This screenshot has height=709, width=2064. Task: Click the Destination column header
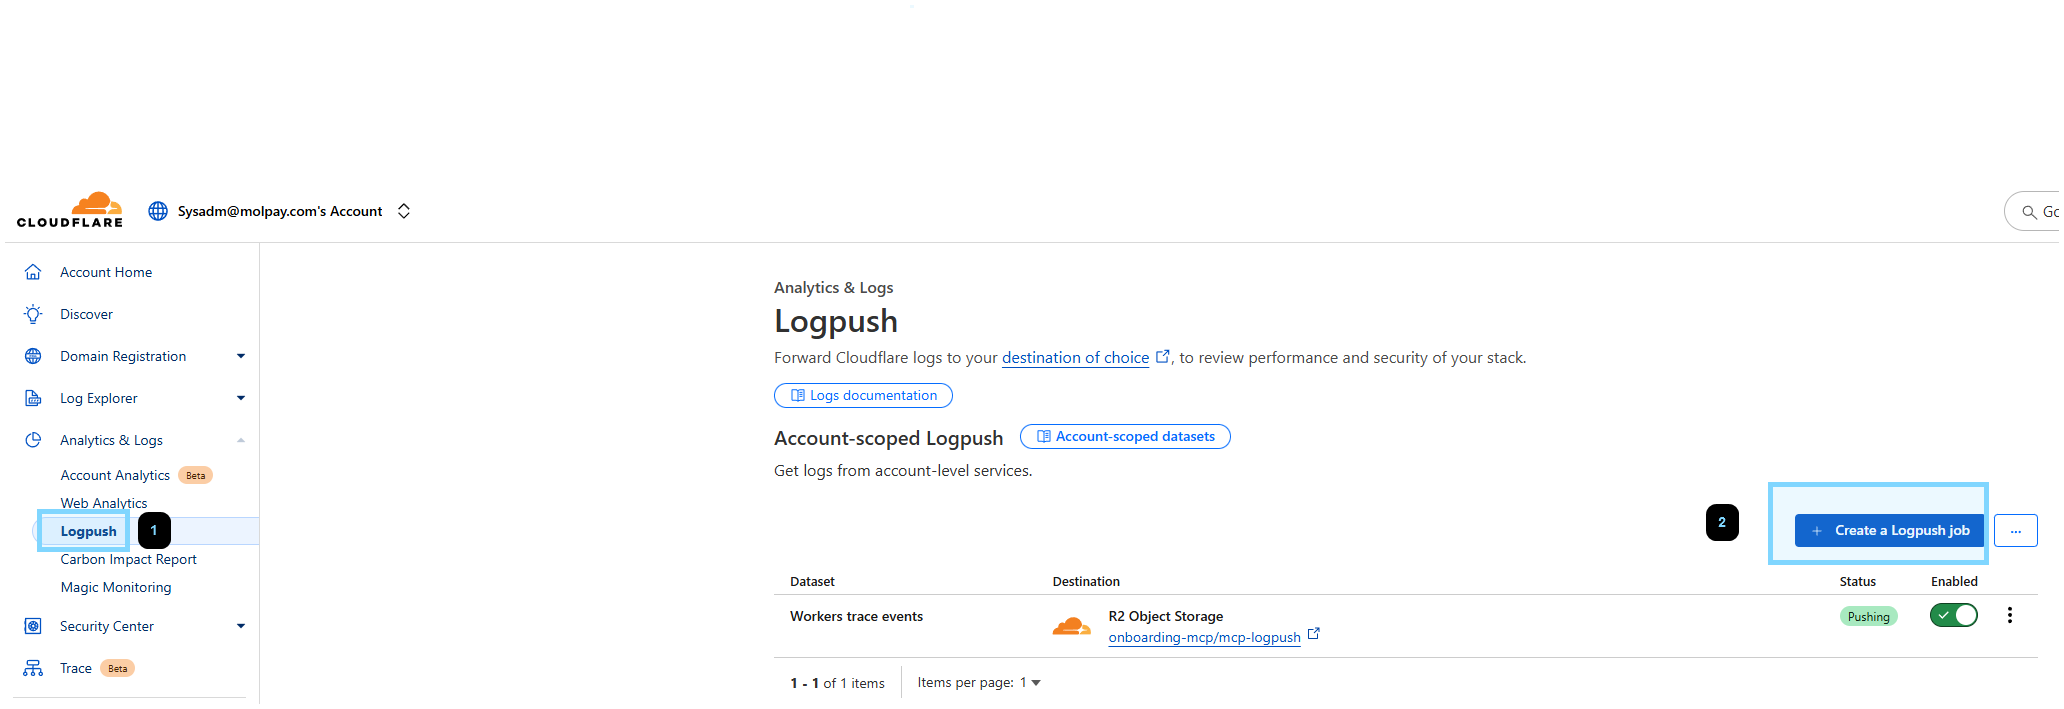click(1086, 581)
